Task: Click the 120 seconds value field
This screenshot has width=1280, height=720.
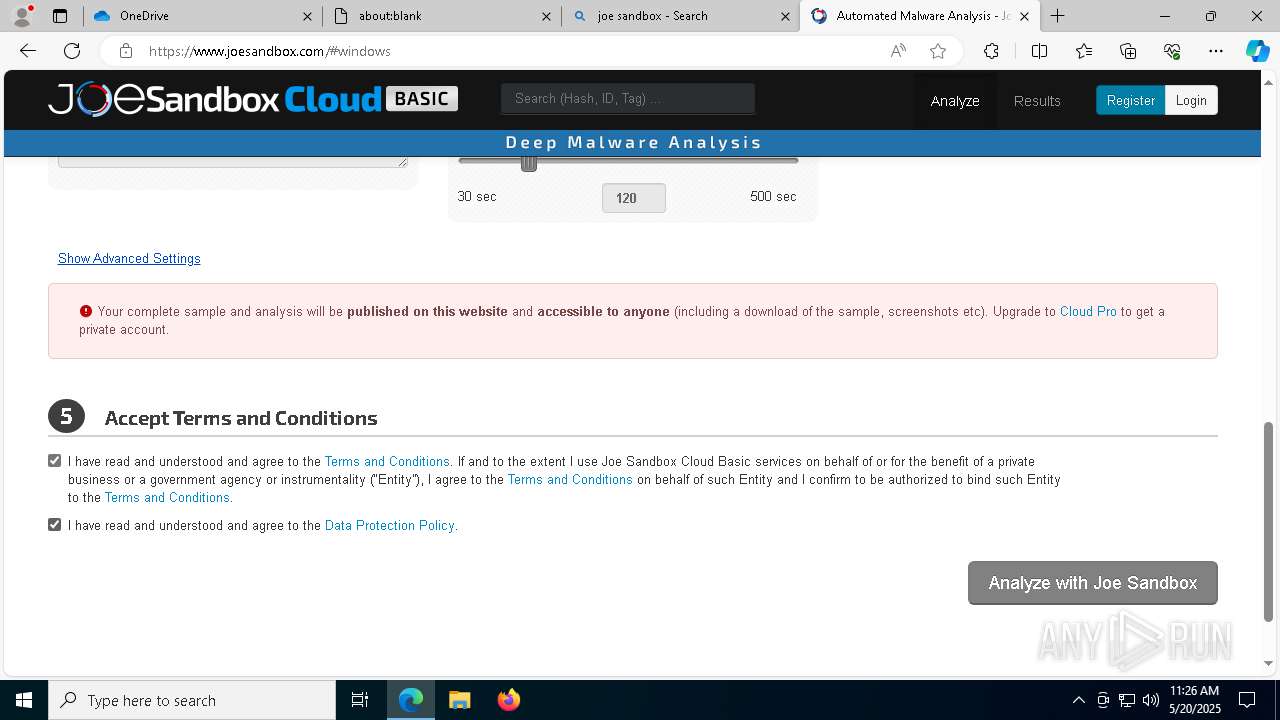Action: click(x=634, y=198)
